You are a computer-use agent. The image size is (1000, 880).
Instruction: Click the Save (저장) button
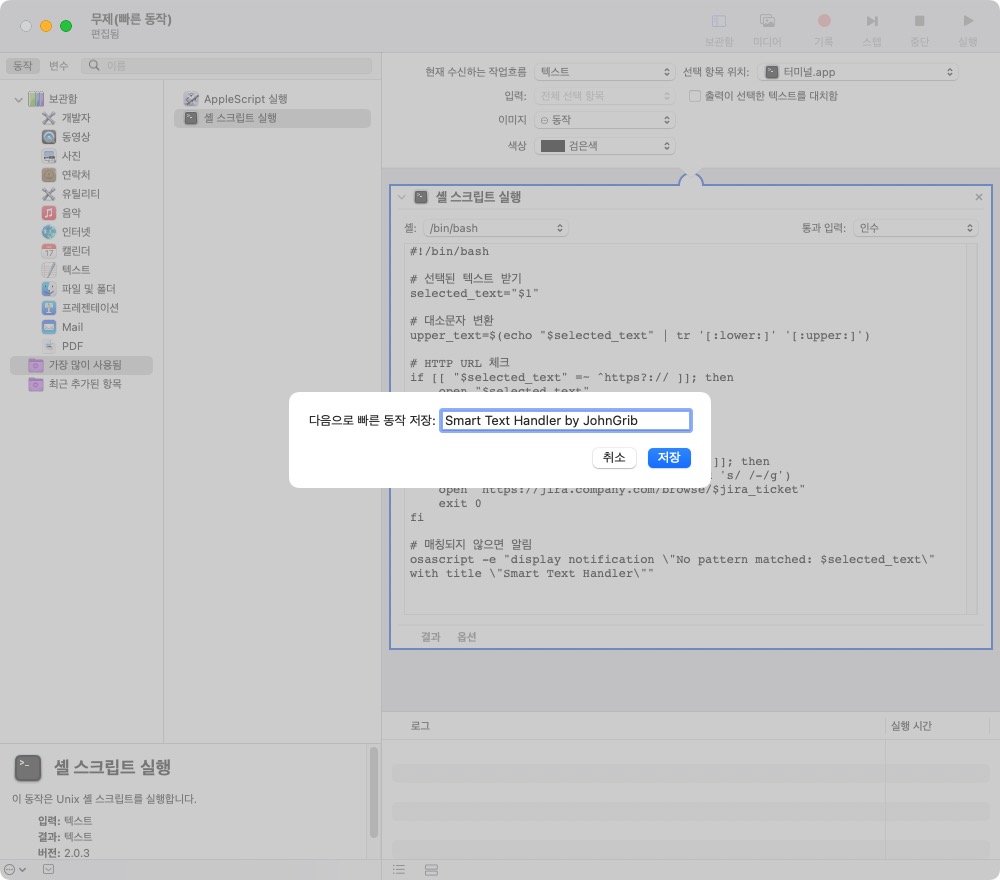pyautogui.click(x=669, y=457)
